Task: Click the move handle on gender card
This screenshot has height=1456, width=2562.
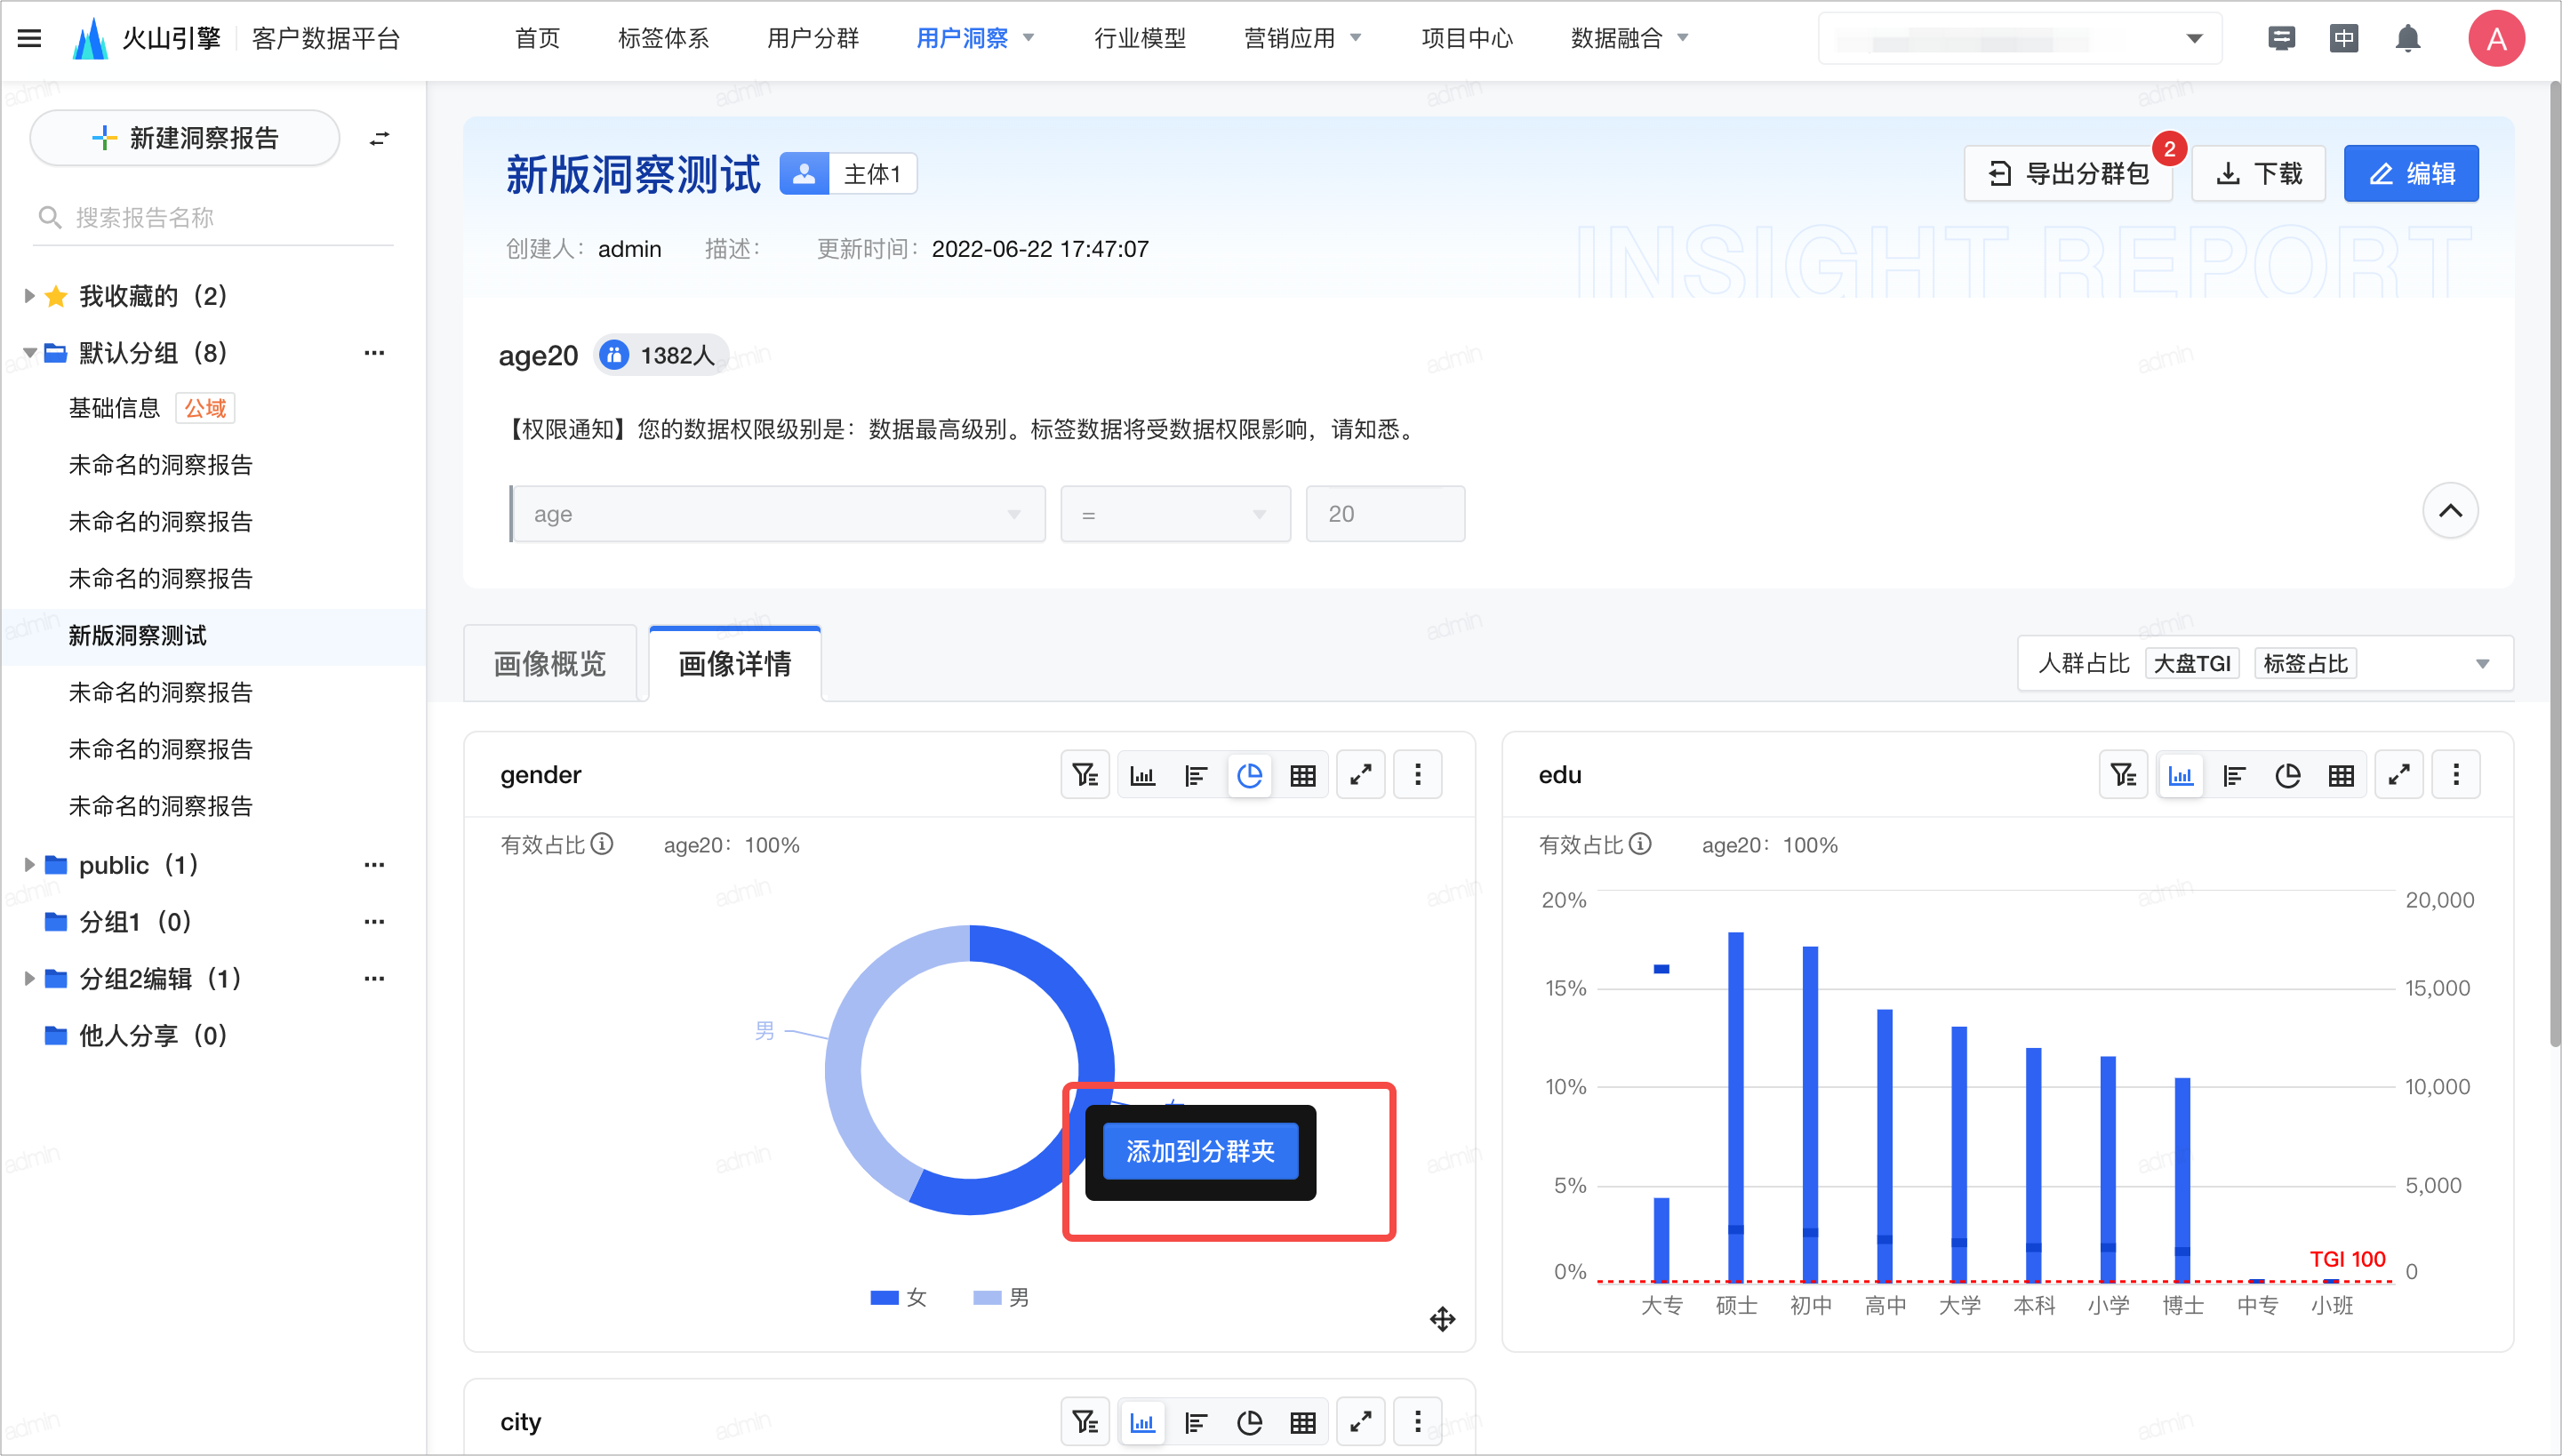Action: 1442,1319
